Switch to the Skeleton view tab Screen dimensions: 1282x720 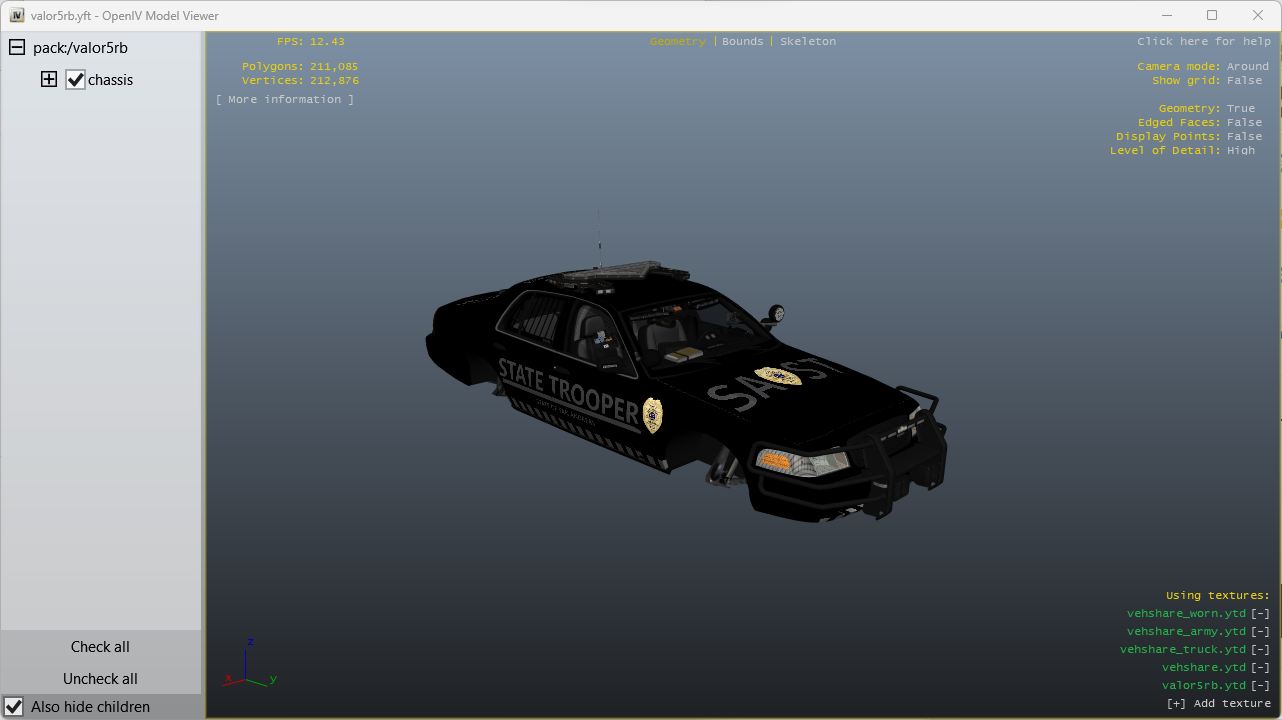[x=807, y=42]
